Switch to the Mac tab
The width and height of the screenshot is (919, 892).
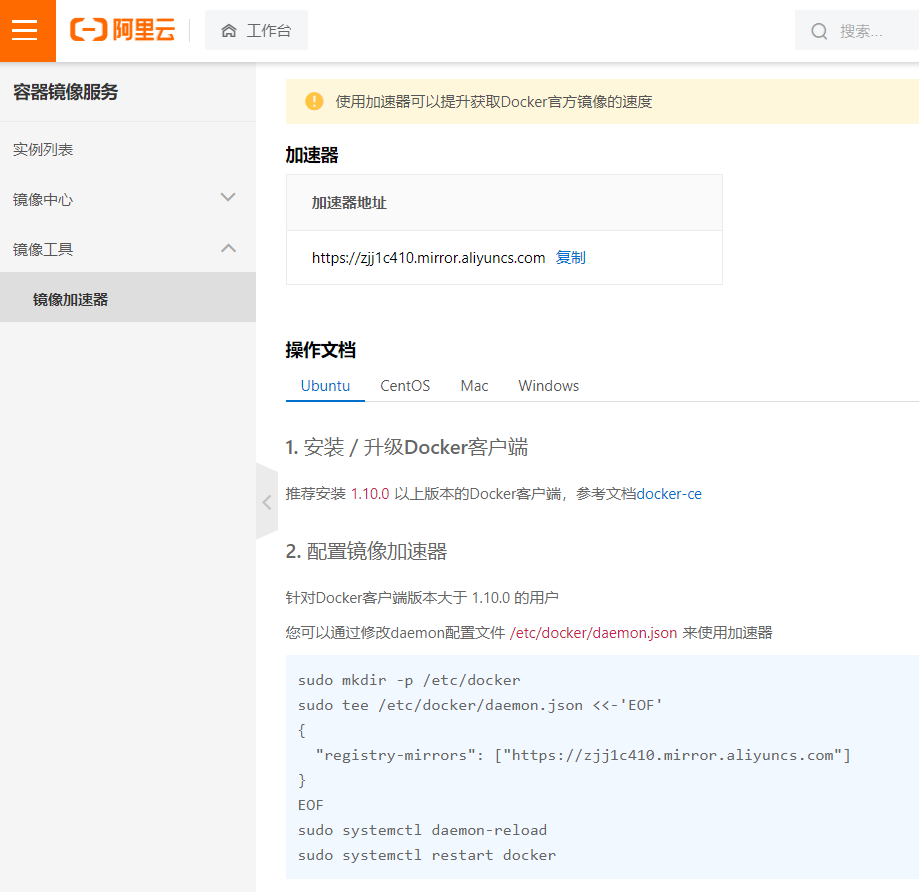coord(474,386)
